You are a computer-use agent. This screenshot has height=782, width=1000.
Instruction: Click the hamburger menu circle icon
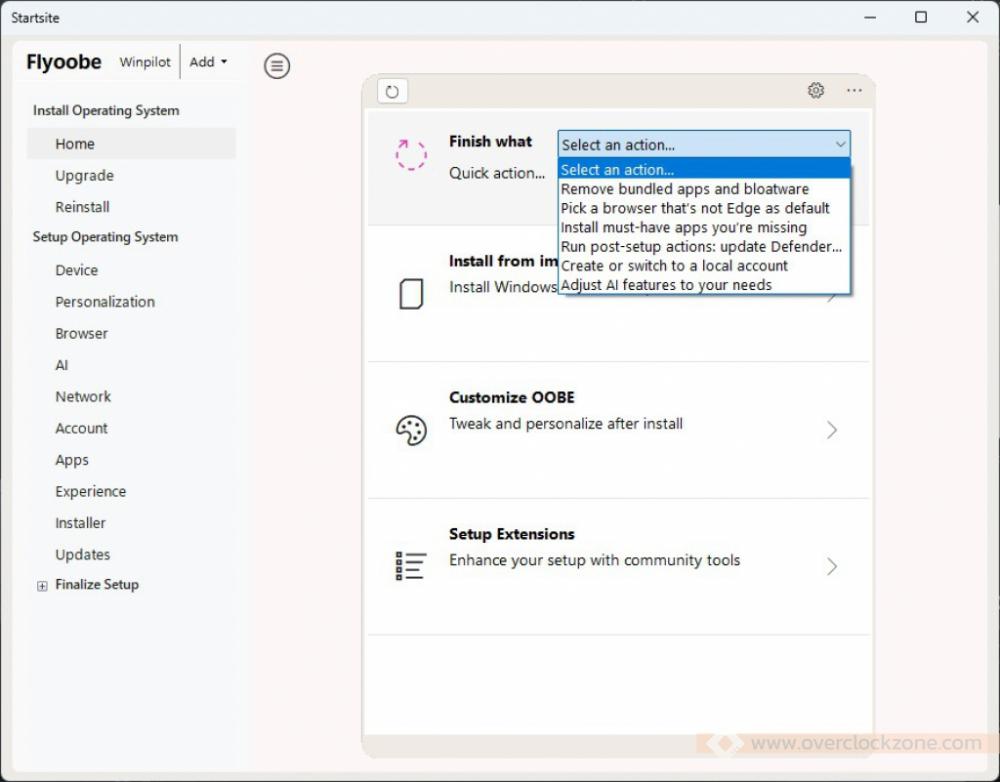pyautogui.click(x=277, y=66)
